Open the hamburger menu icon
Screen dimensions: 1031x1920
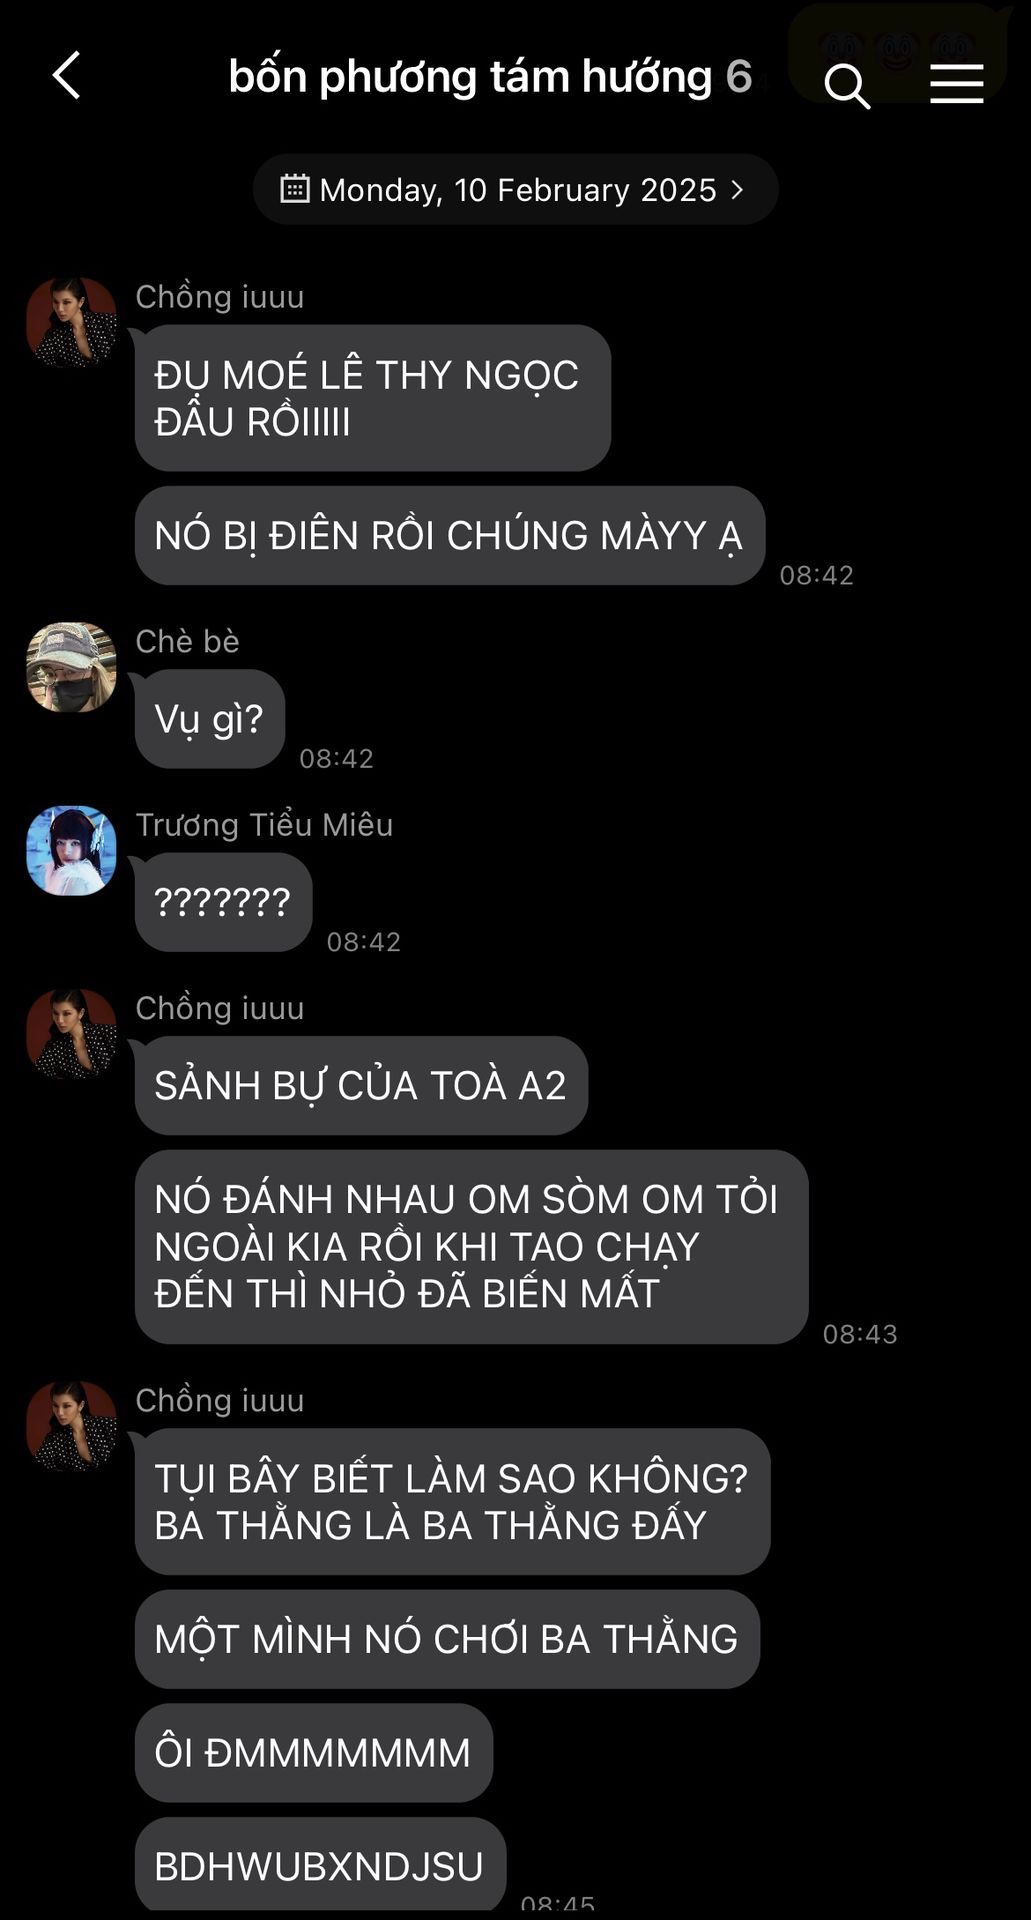(x=957, y=84)
